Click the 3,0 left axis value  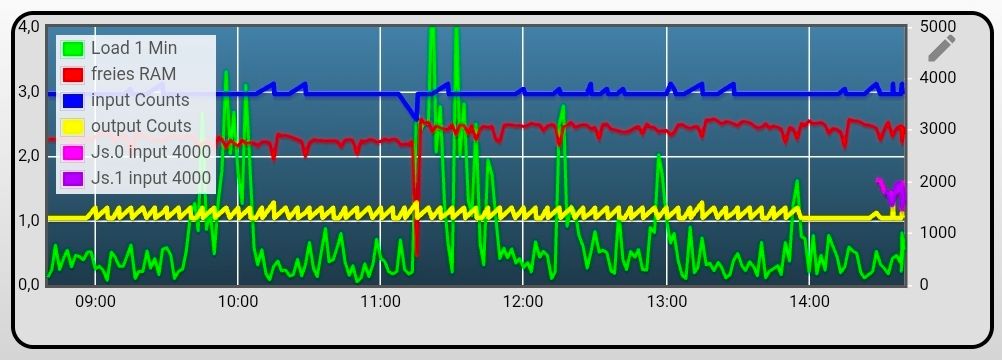[x=29, y=91]
